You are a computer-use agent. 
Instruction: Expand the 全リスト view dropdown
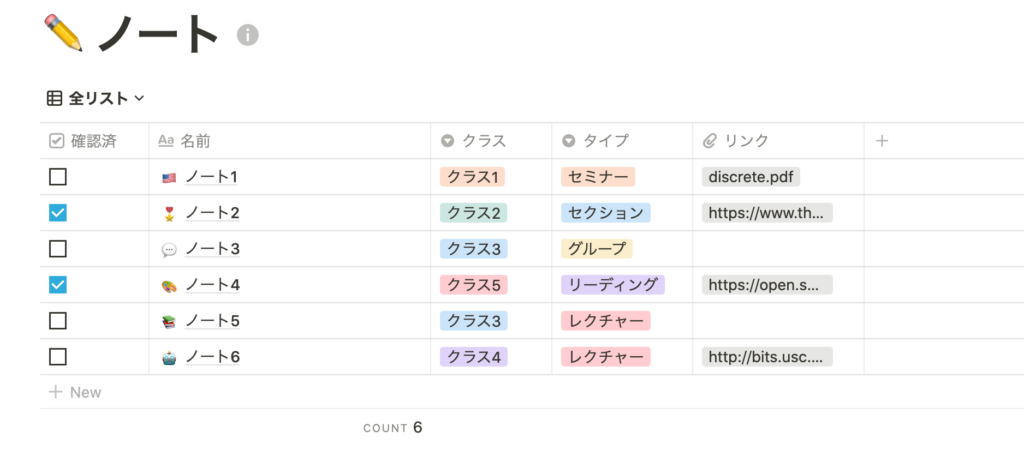click(96, 98)
